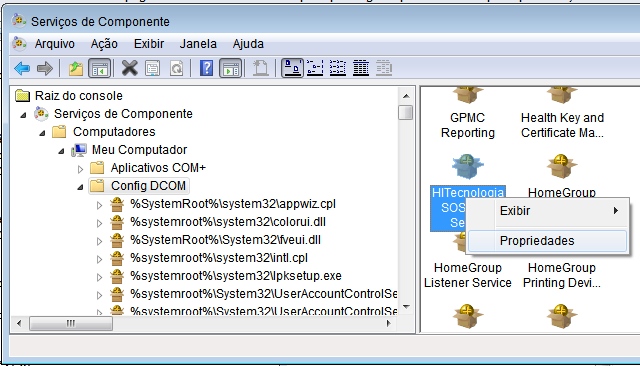
Task: Open the Exibir menu in menu bar
Action: pos(149,44)
